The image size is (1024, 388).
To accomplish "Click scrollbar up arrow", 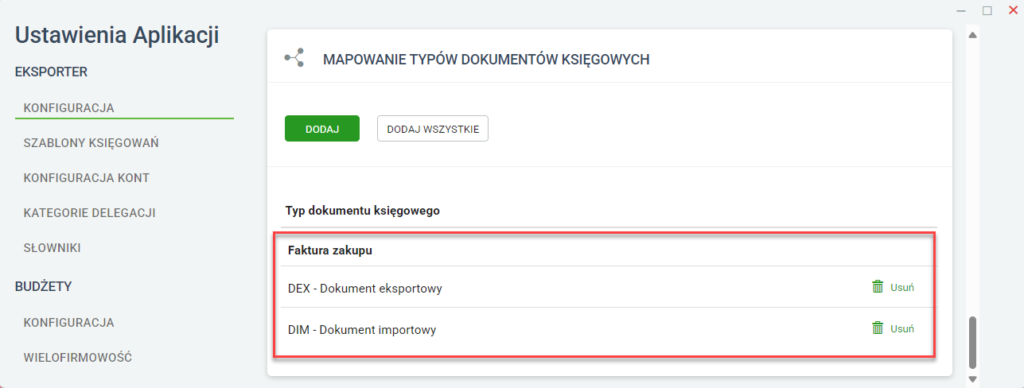I will pos(972,35).
